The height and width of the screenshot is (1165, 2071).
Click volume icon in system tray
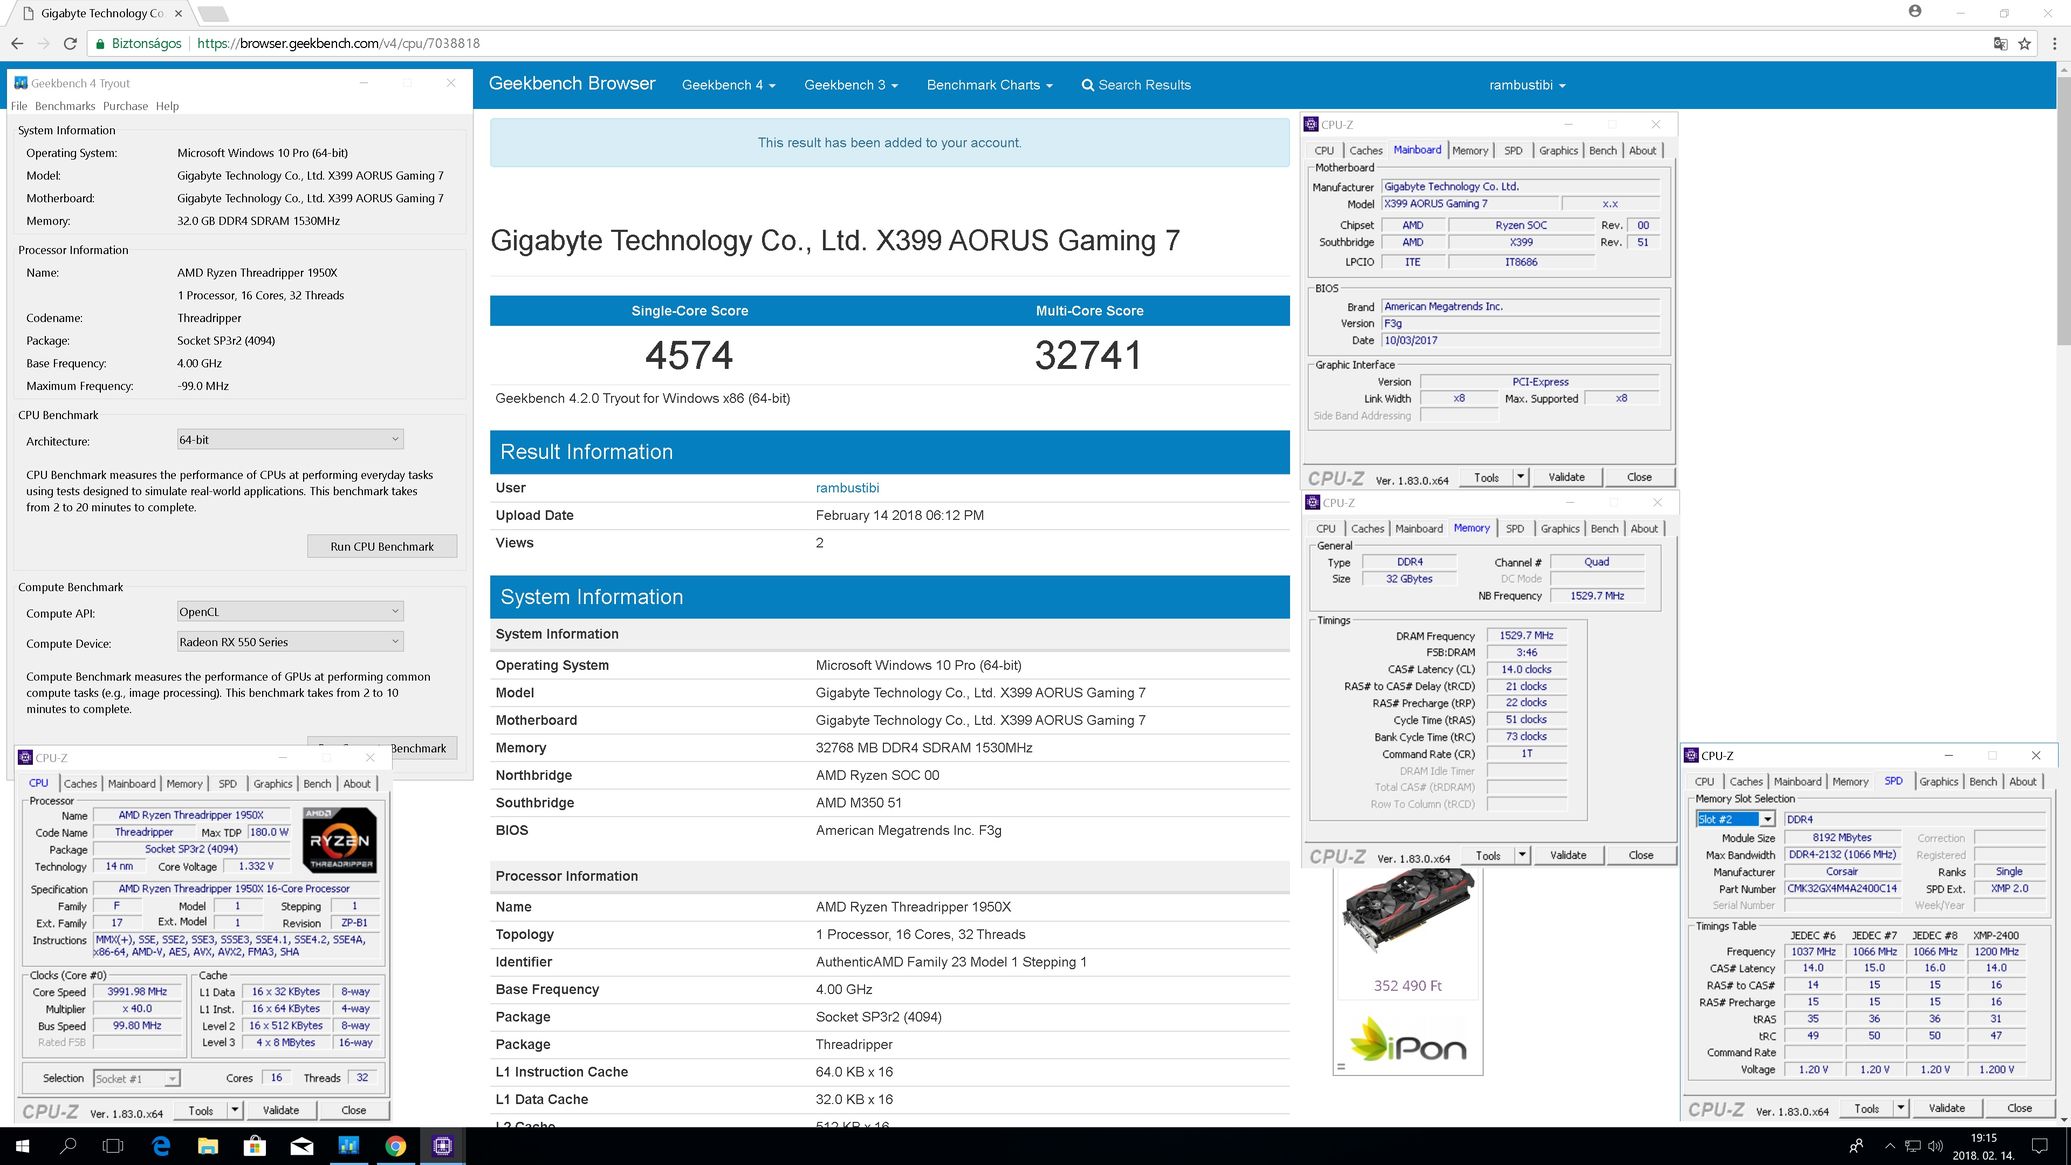(x=1935, y=1146)
